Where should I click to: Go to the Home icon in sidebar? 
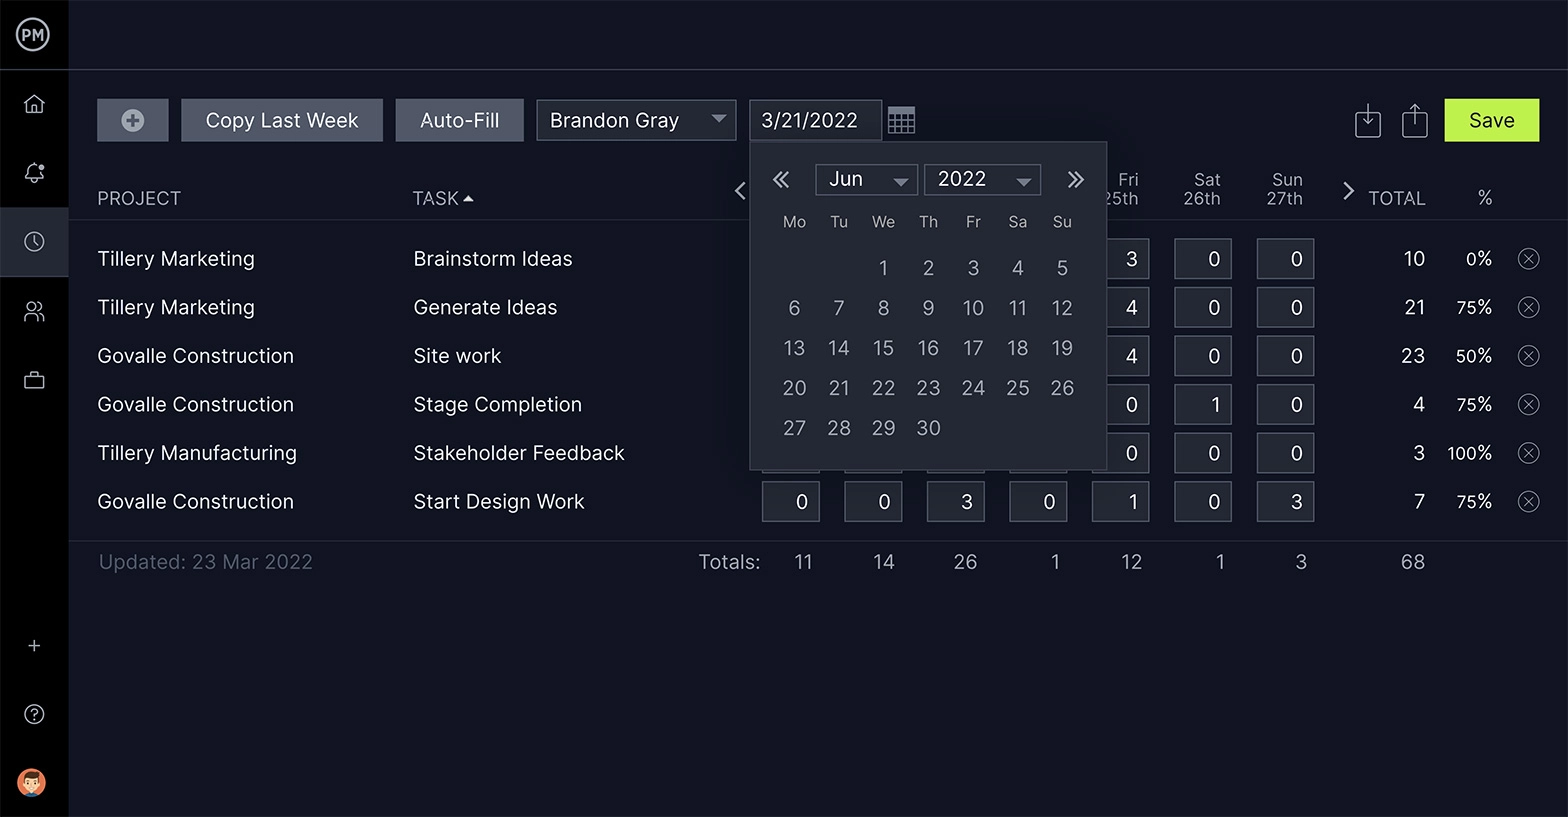34,104
